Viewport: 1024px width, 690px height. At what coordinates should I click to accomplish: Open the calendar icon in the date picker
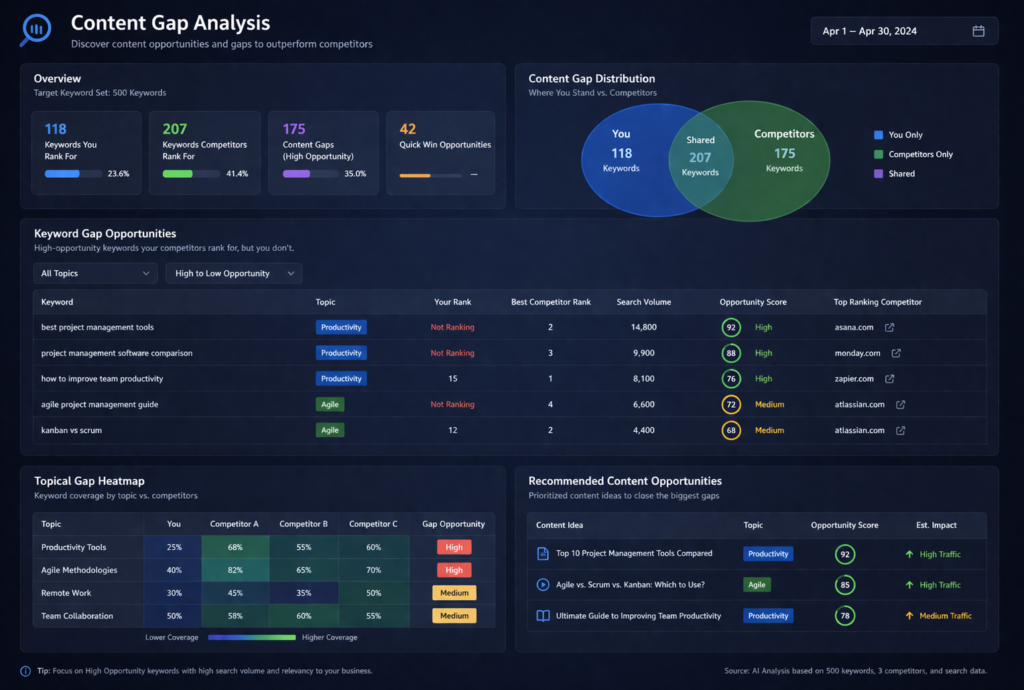(x=977, y=30)
